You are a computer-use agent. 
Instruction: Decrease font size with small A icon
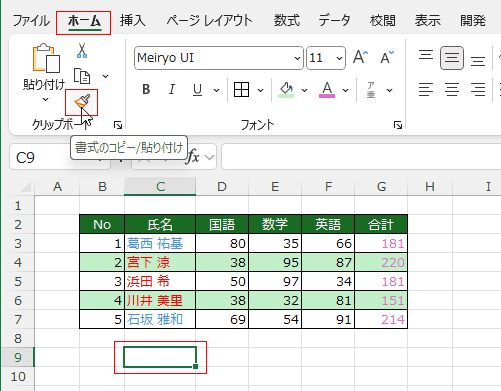click(387, 57)
